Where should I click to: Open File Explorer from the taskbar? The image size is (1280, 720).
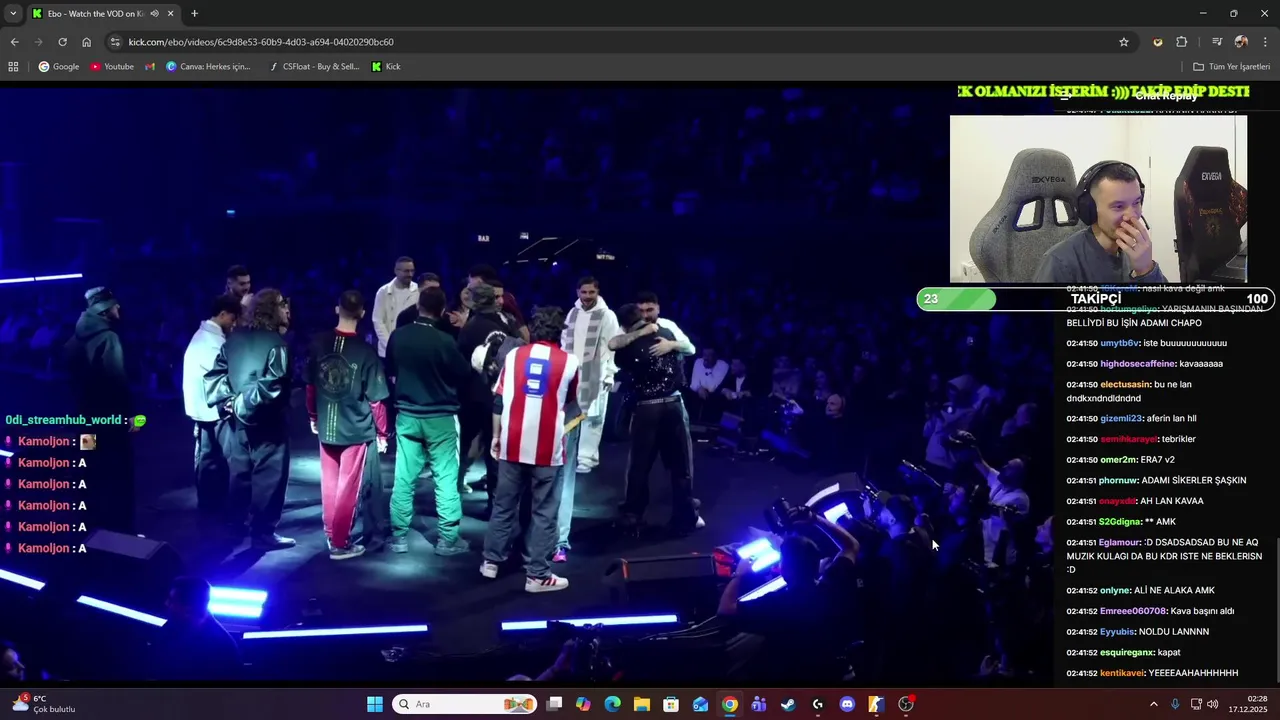(642, 704)
